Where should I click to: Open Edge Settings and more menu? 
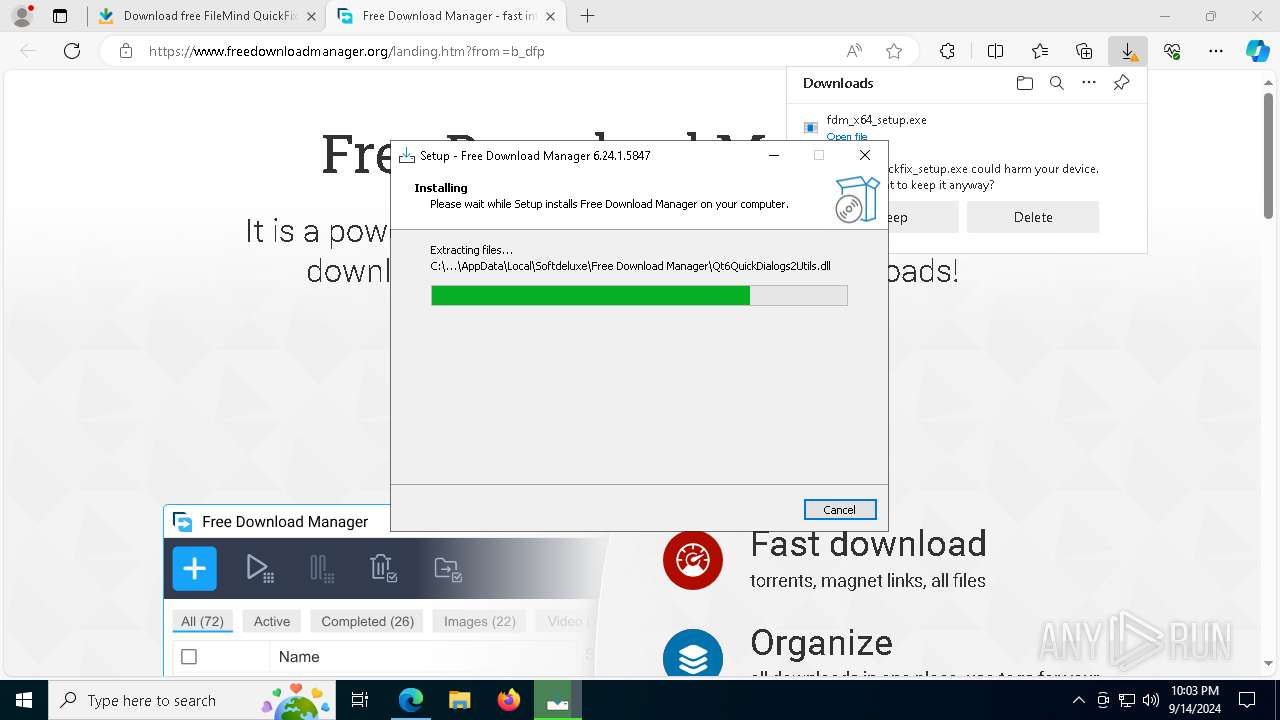pos(1216,51)
